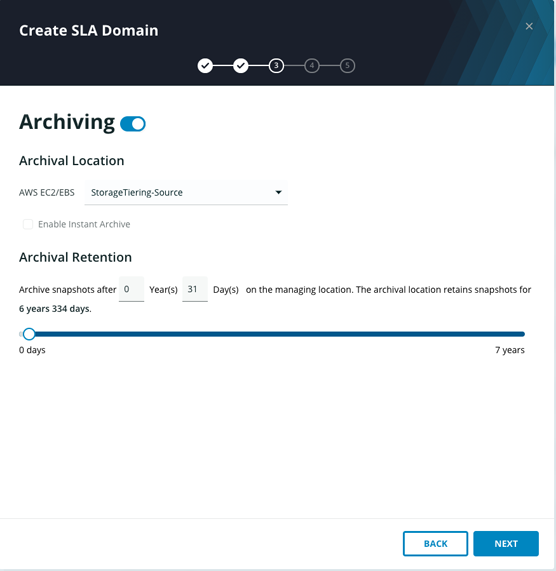Jump to step 4 in wizard
This screenshot has height=571, width=556.
click(x=312, y=66)
